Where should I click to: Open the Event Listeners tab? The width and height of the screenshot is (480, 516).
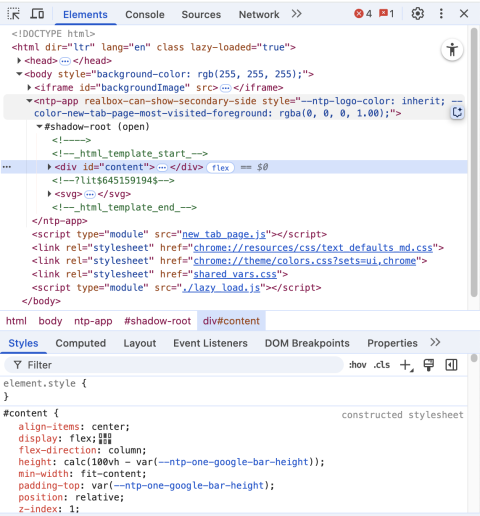click(210, 343)
